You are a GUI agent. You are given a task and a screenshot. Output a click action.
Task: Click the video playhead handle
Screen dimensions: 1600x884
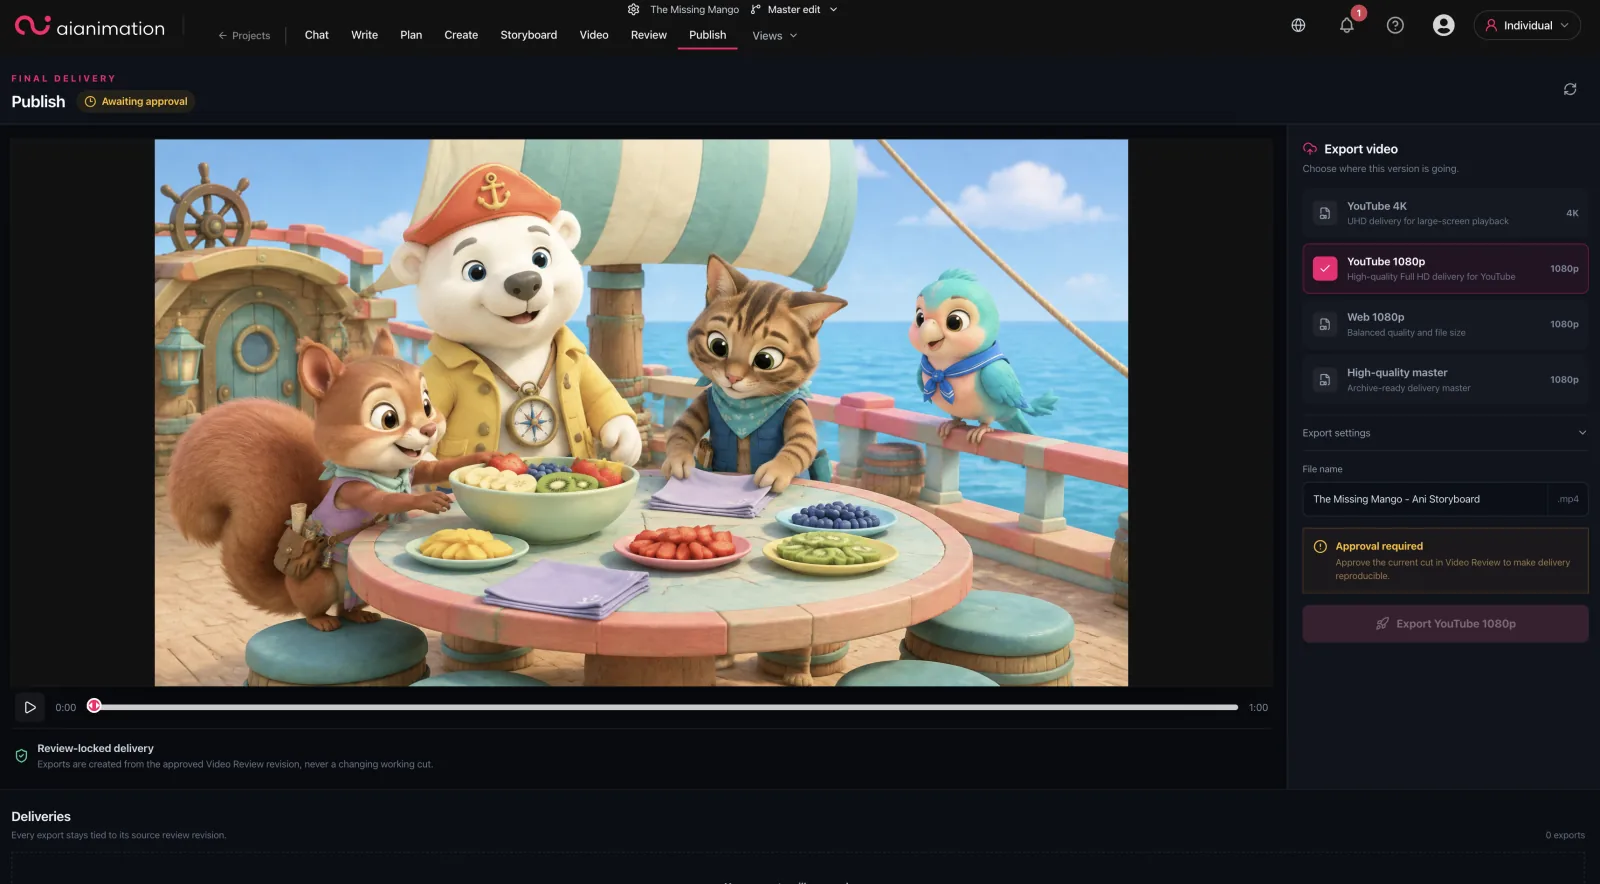[x=94, y=706]
